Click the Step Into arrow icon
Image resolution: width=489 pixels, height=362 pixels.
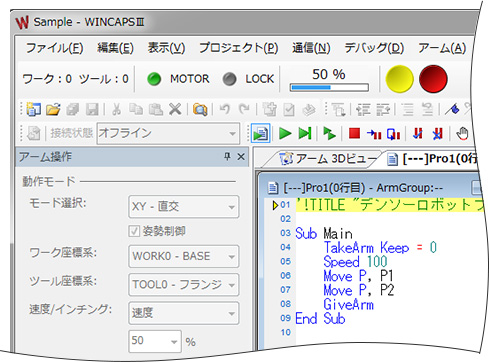(374, 134)
